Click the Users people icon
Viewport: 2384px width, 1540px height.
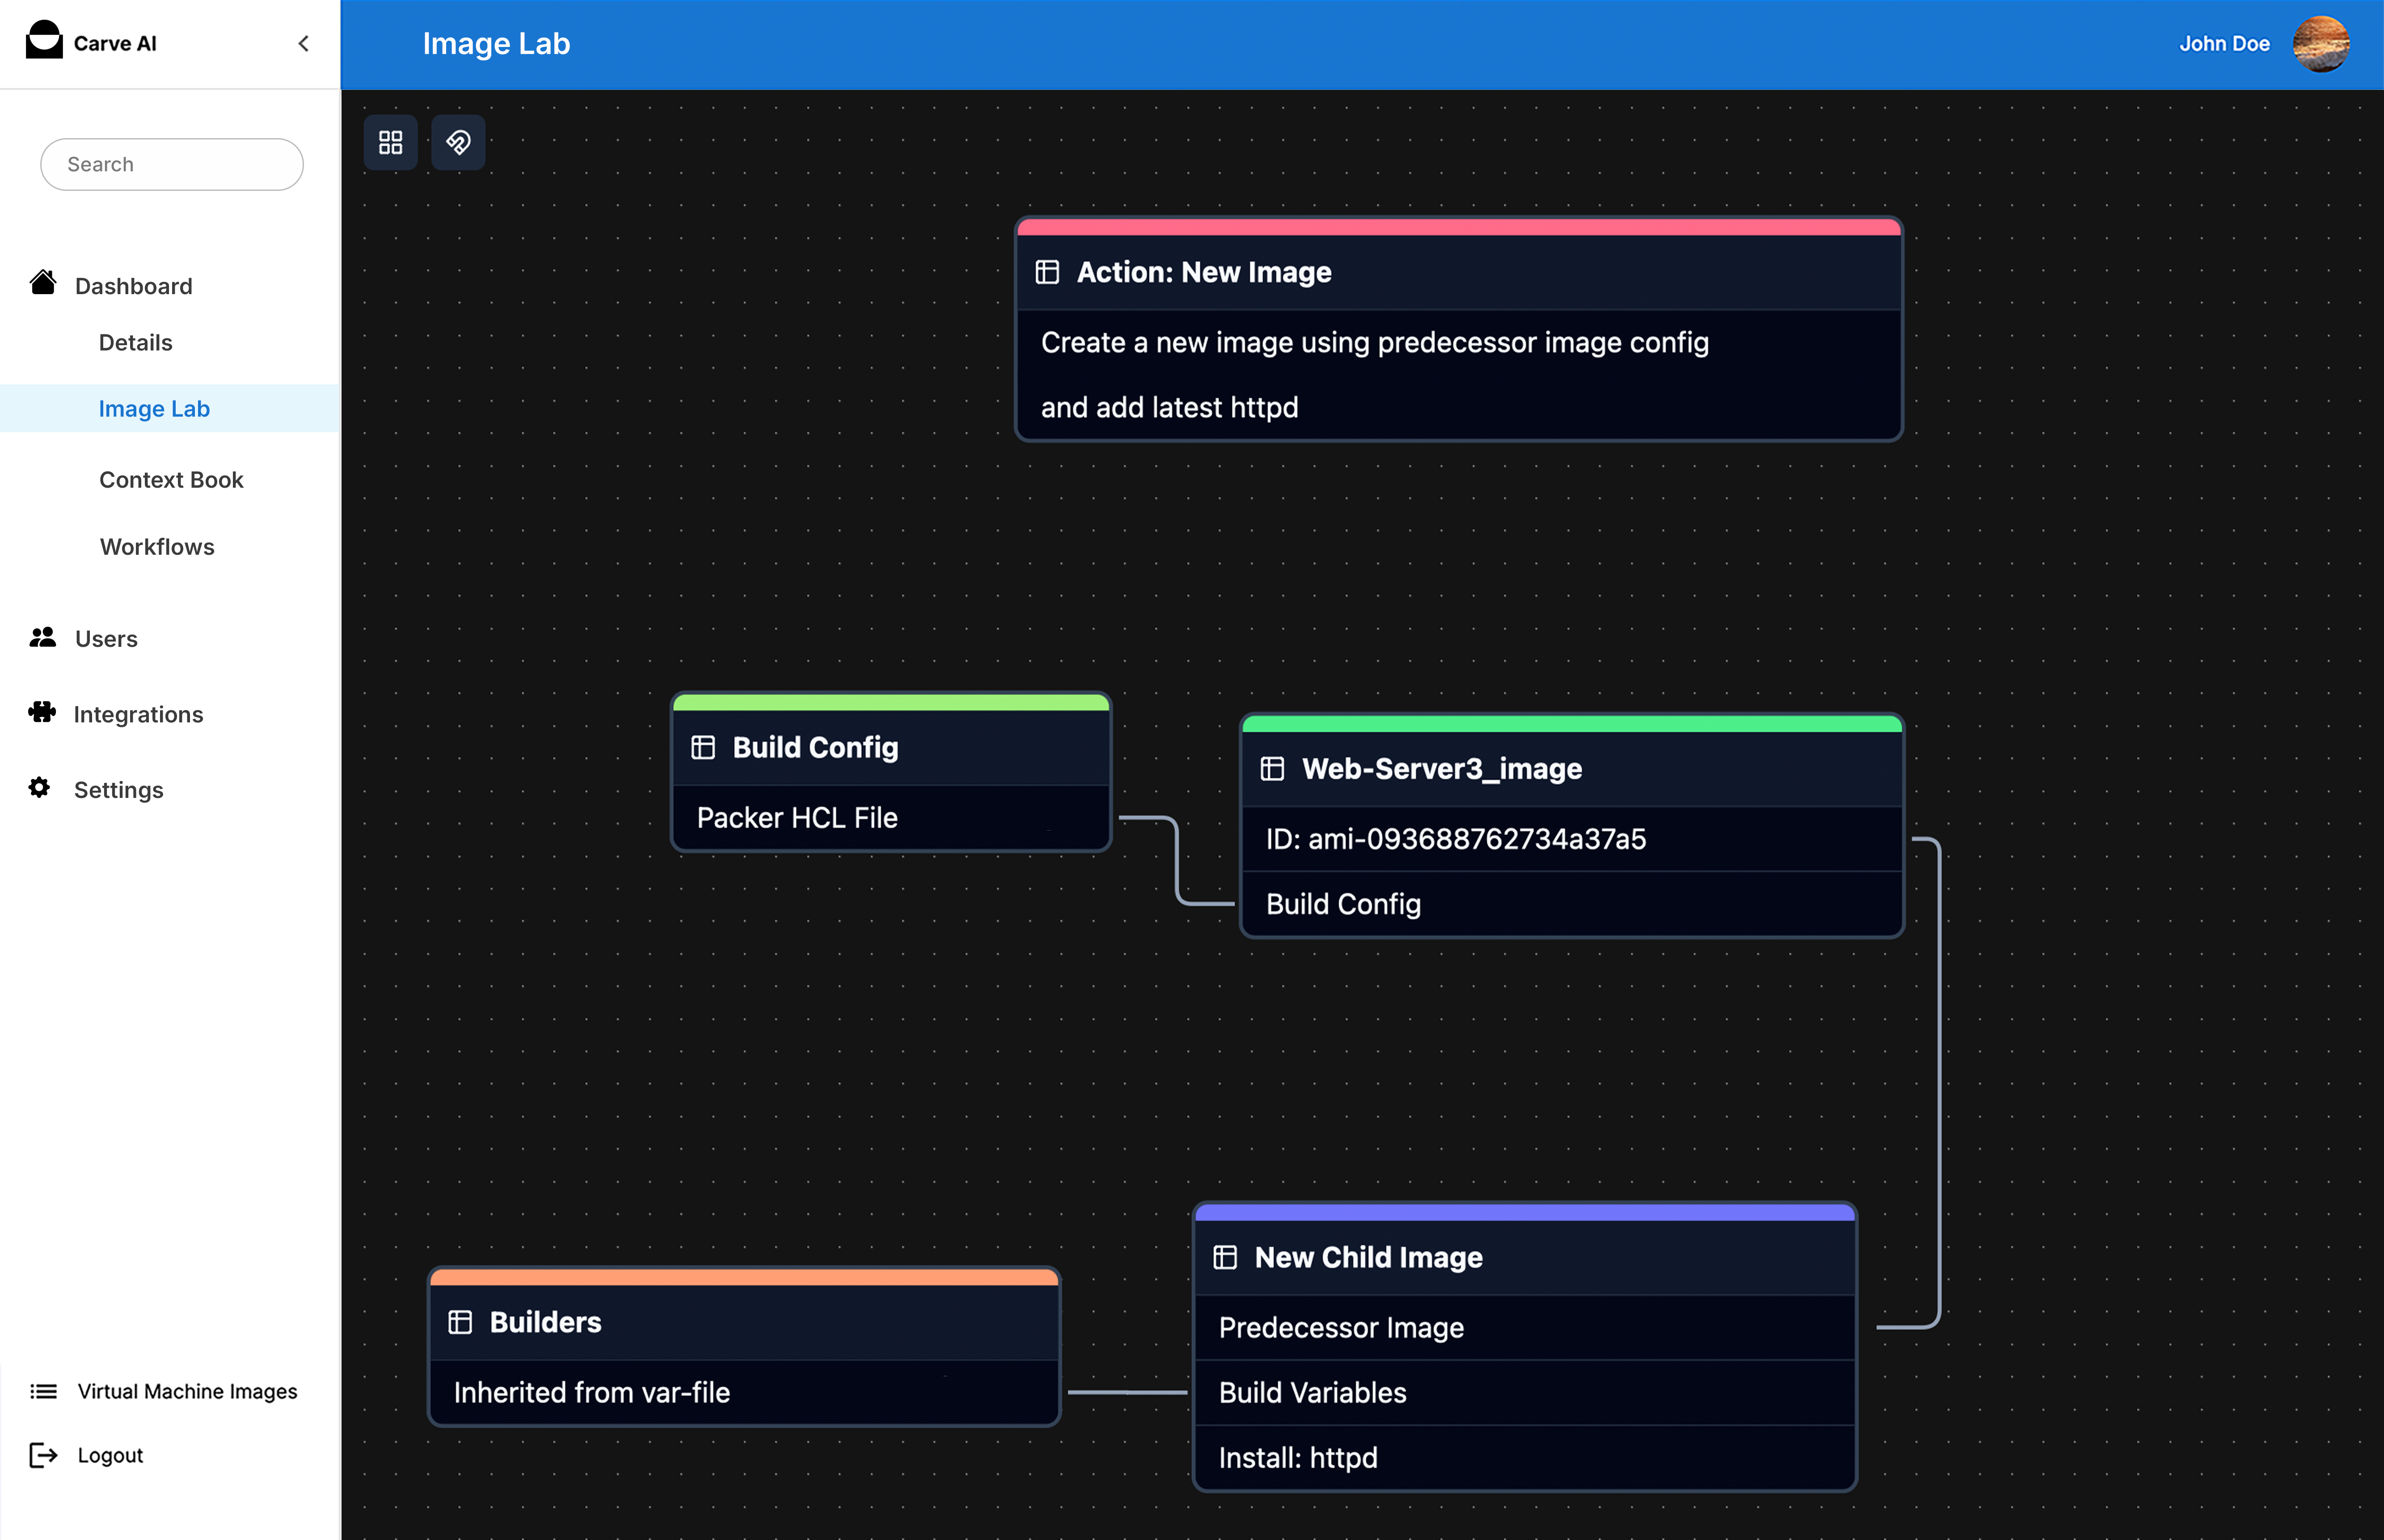click(42, 637)
